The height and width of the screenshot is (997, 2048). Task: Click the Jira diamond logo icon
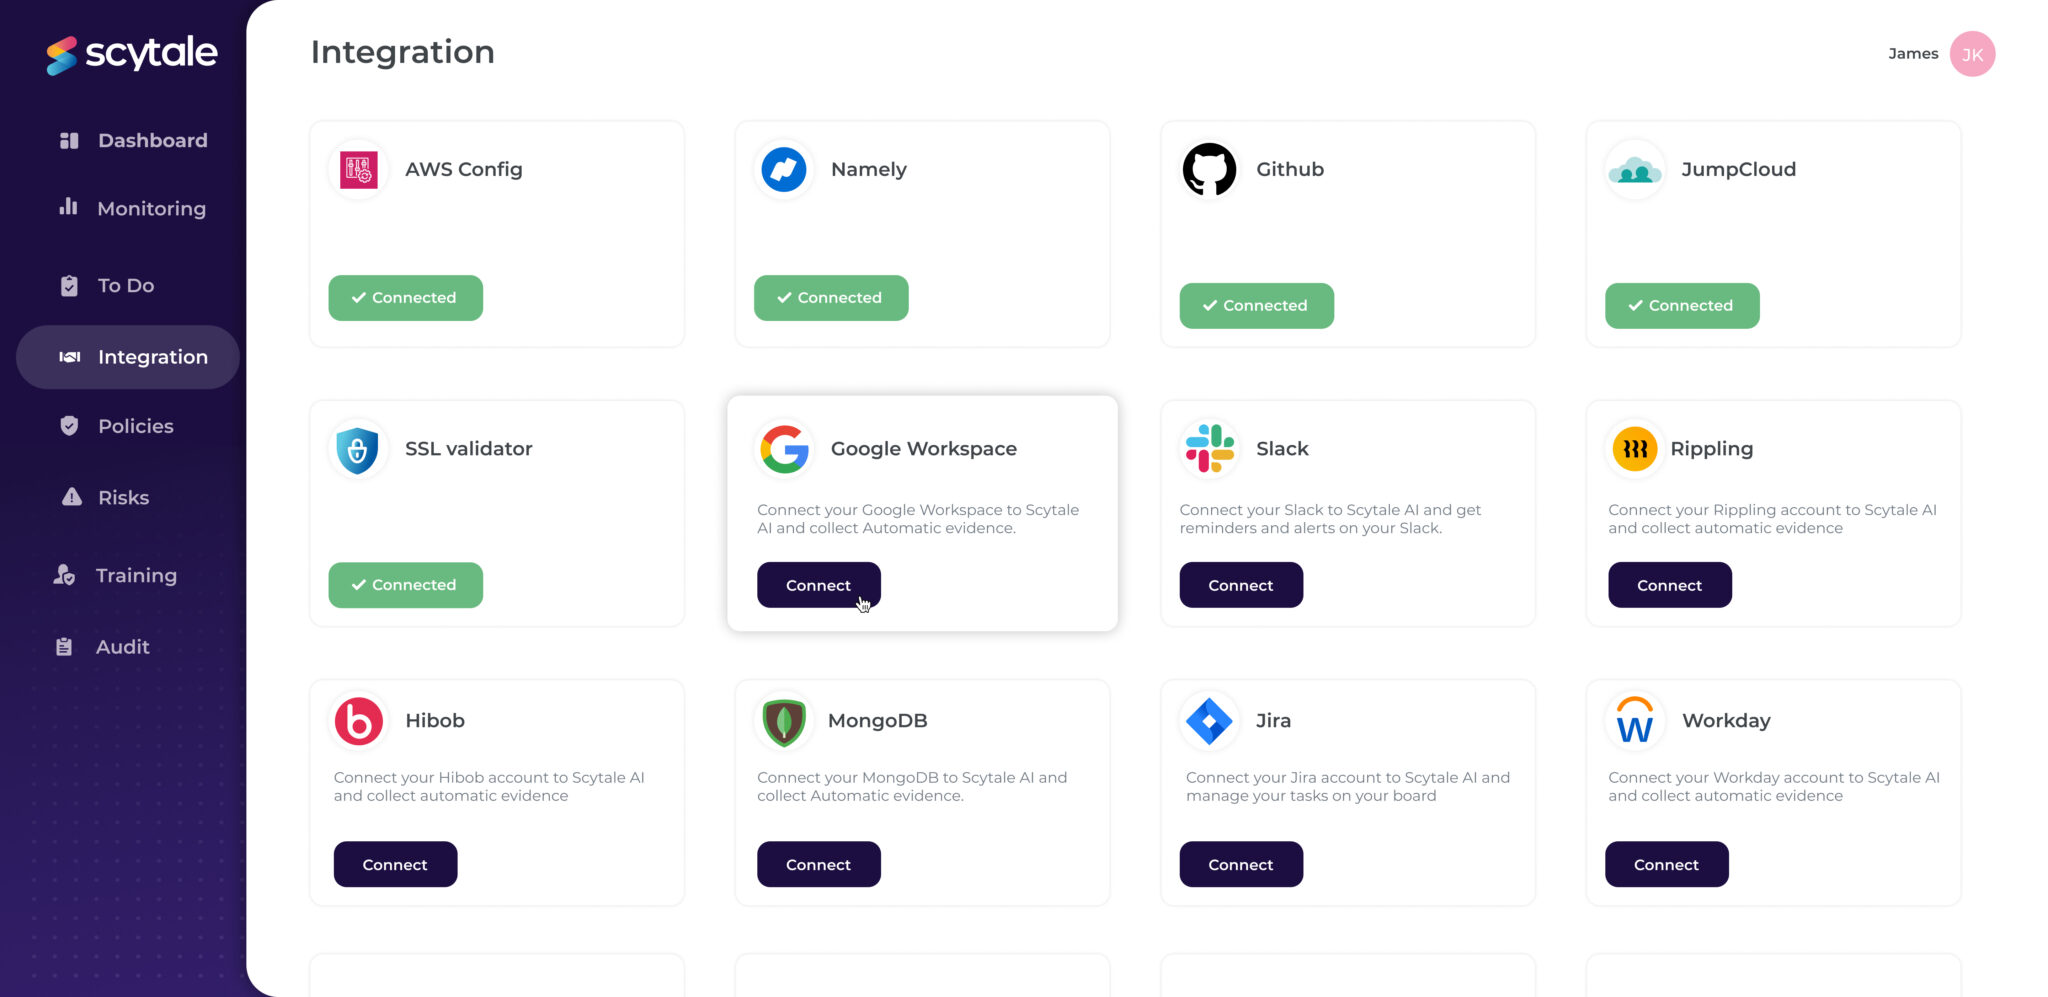click(x=1209, y=721)
